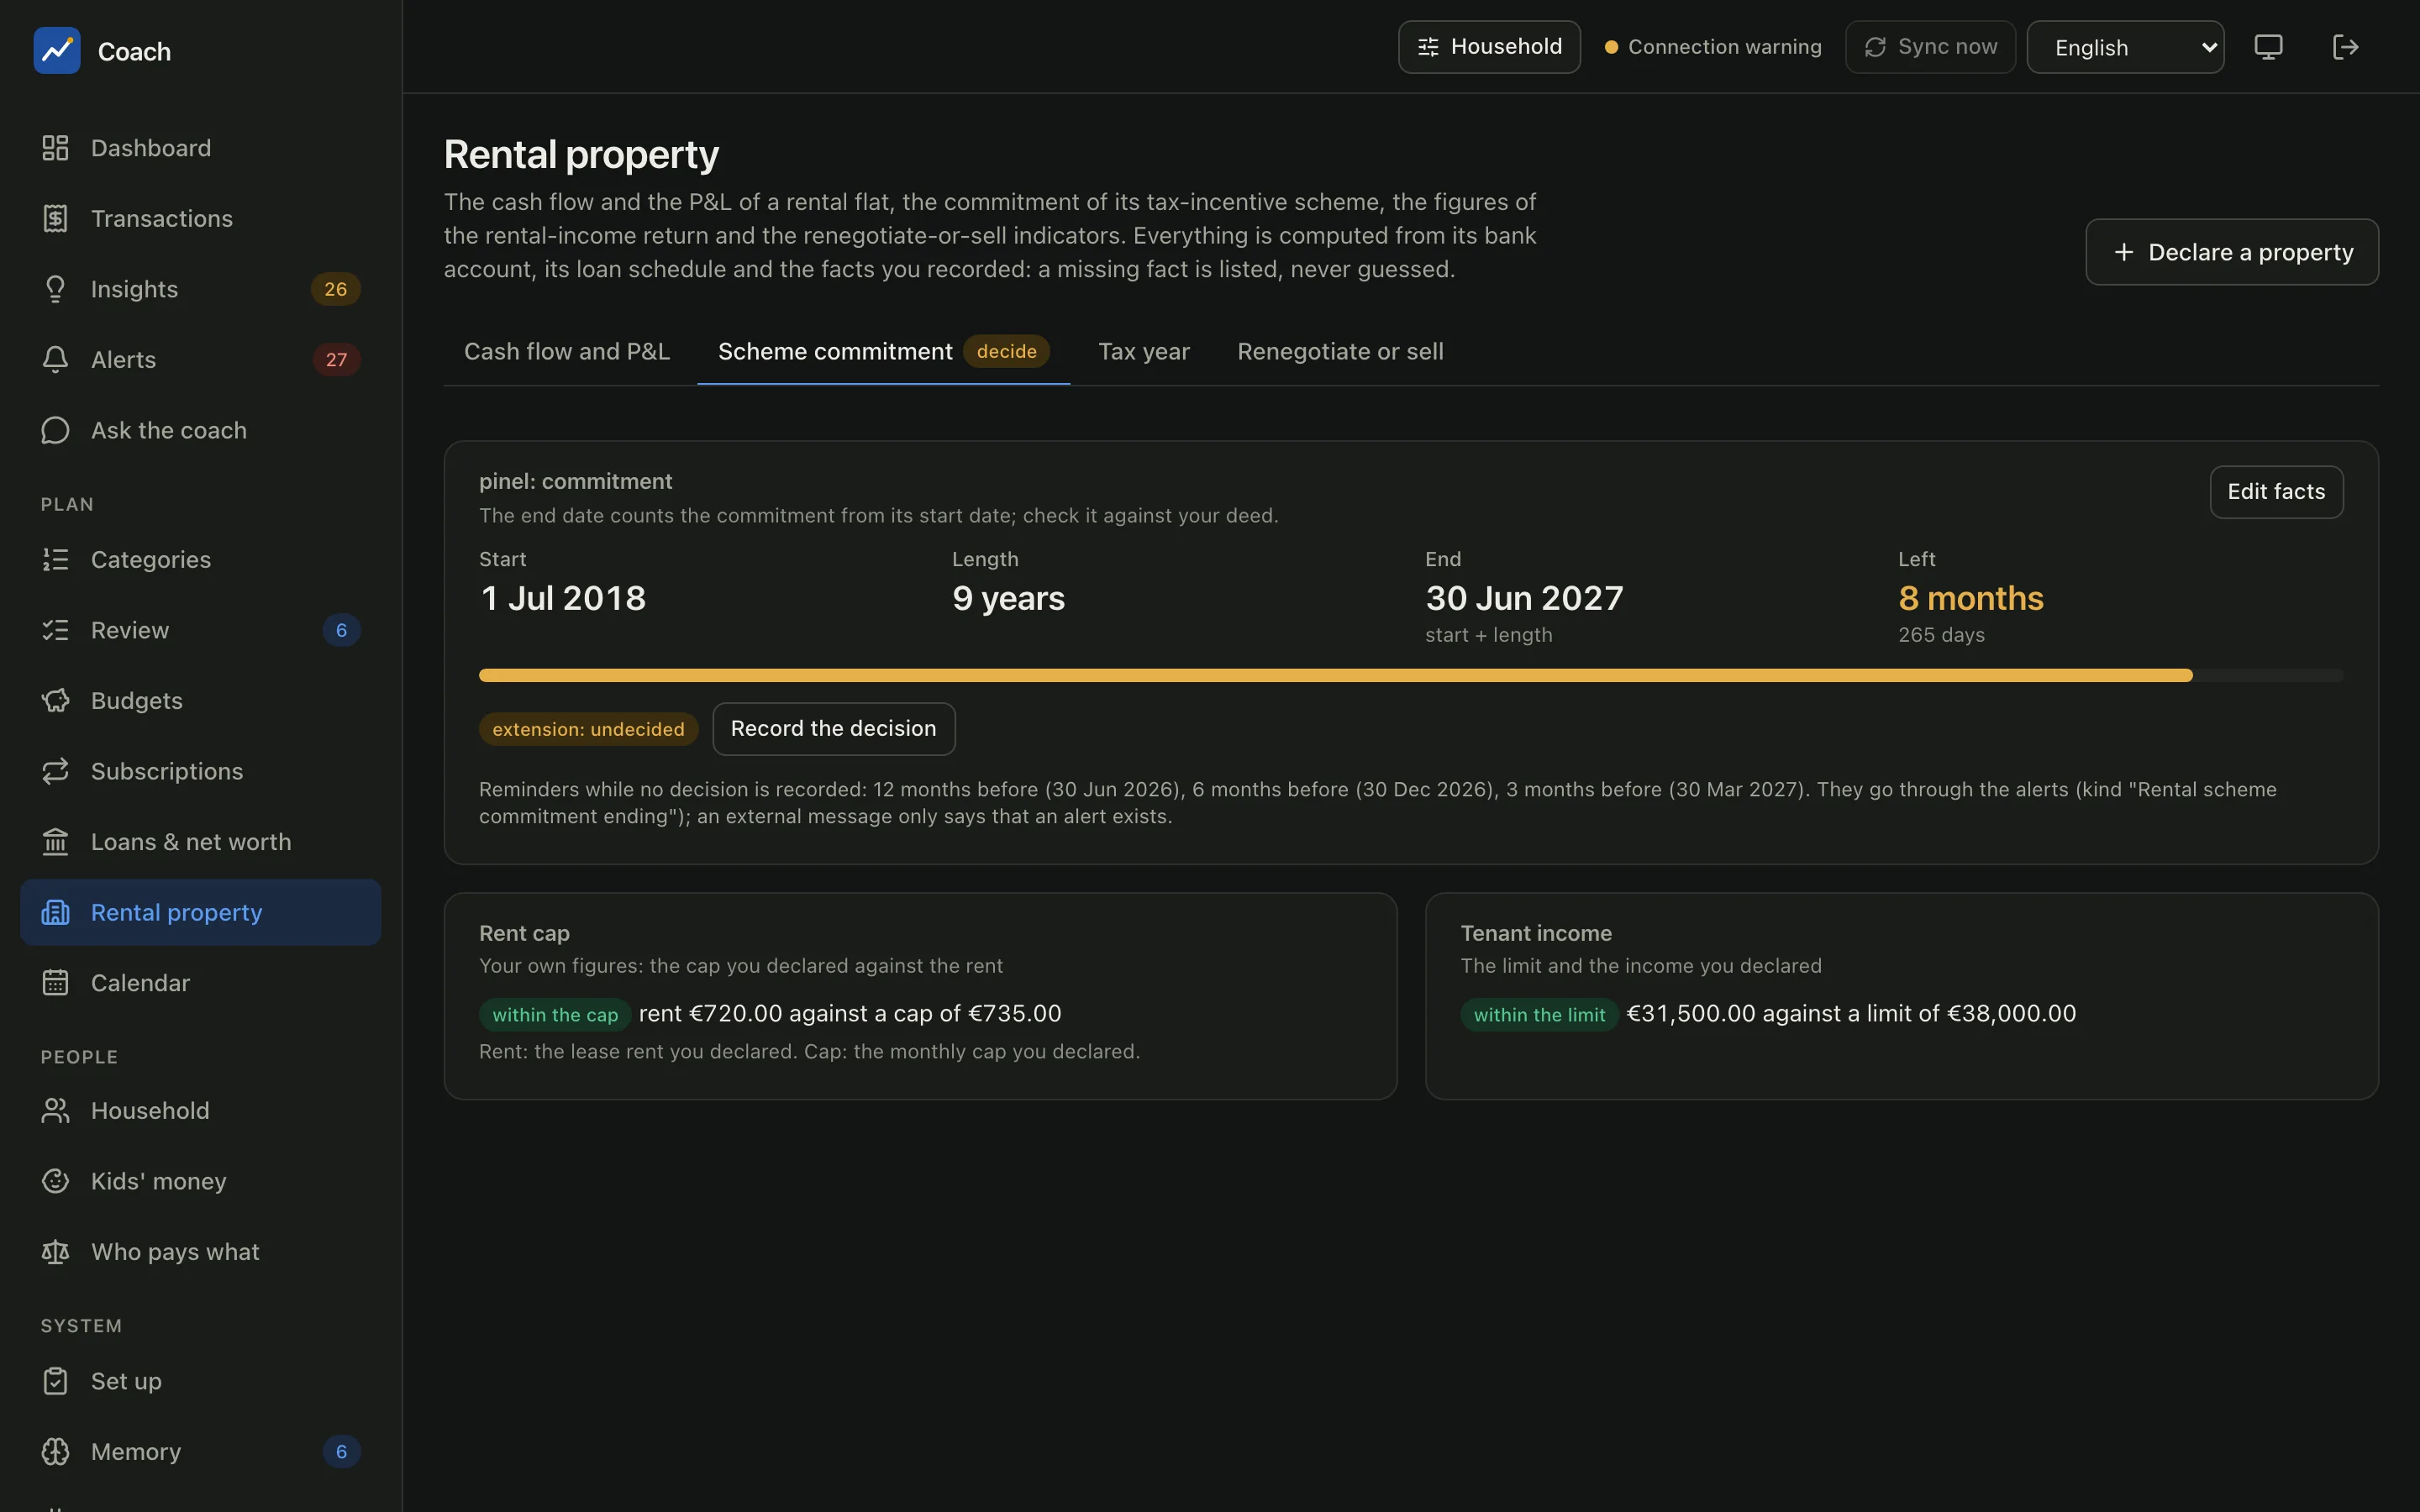
Task: Click the Coach logo icon
Action: pos(57,50)
